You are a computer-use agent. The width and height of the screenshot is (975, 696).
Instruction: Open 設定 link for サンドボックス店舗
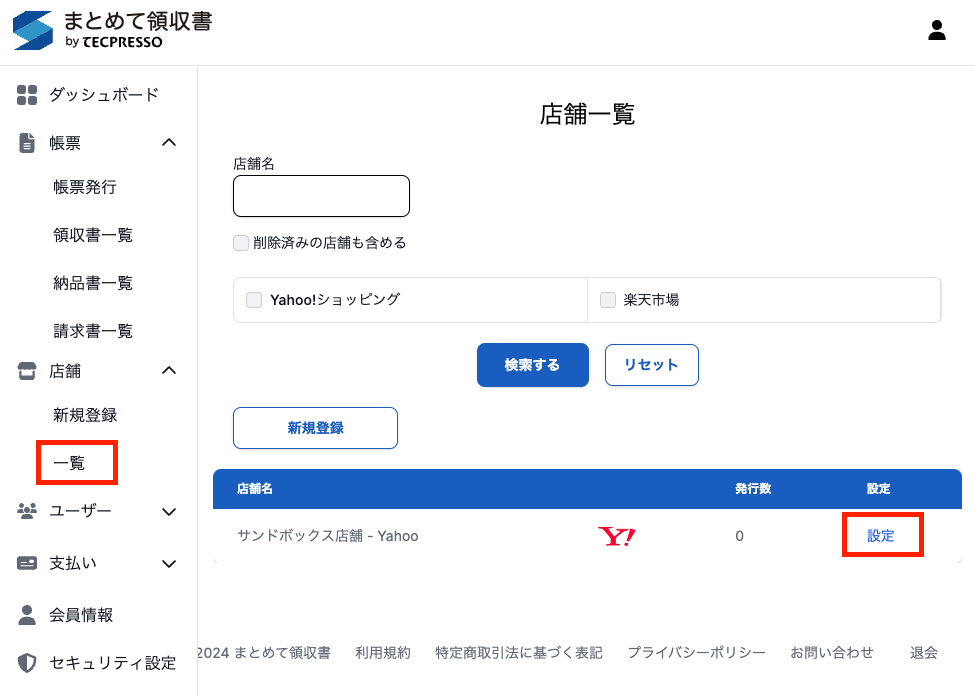pos(881,536)
